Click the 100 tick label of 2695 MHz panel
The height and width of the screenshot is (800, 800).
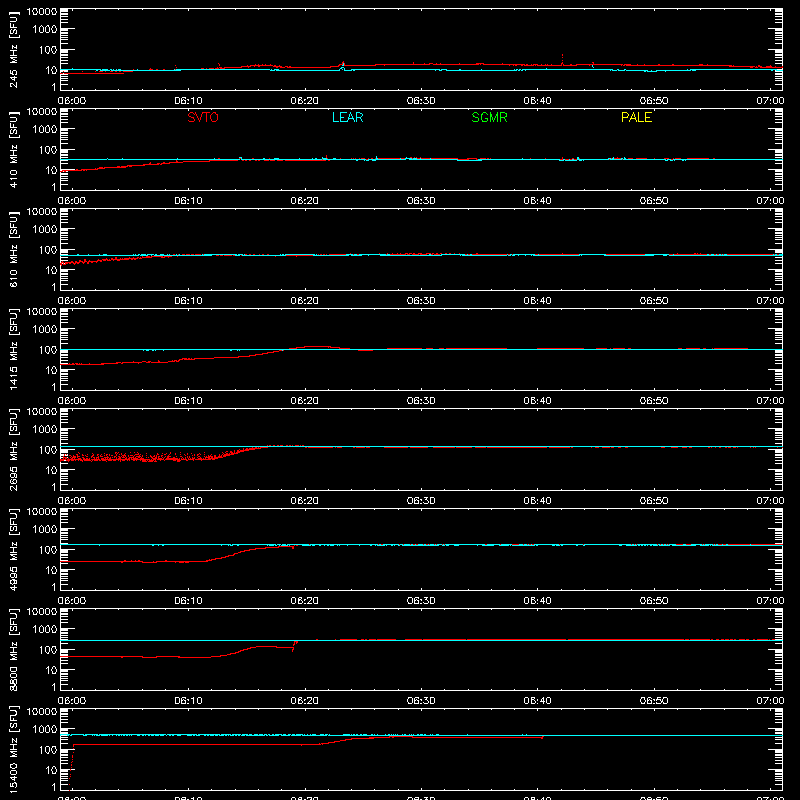(48, 449)
